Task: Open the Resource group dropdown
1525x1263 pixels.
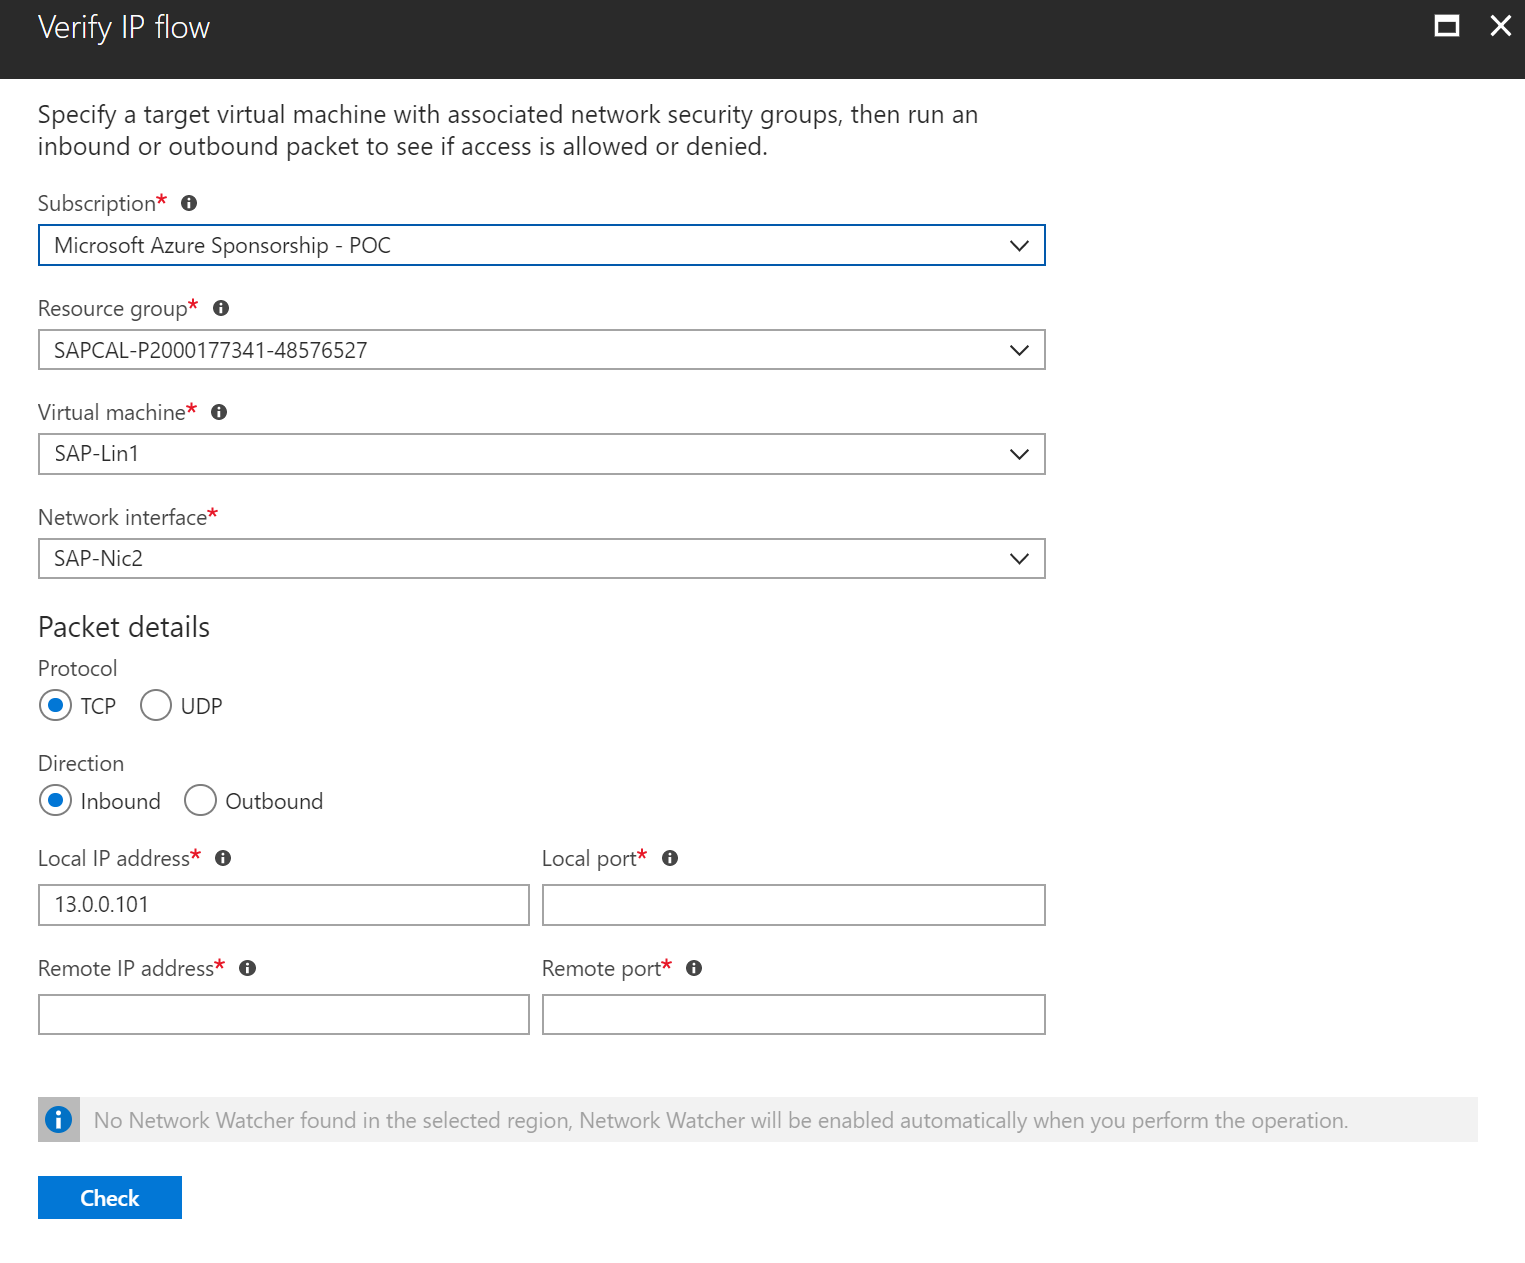Action: (542, 350)
